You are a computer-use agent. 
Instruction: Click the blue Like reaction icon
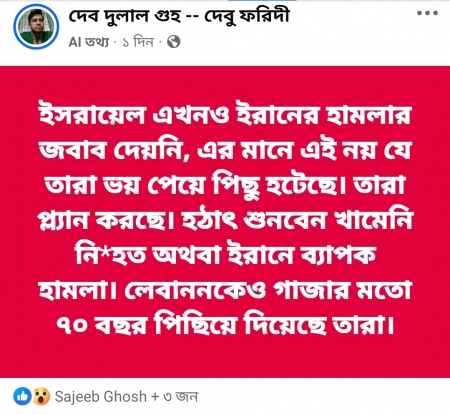click(x=22, y=396)
